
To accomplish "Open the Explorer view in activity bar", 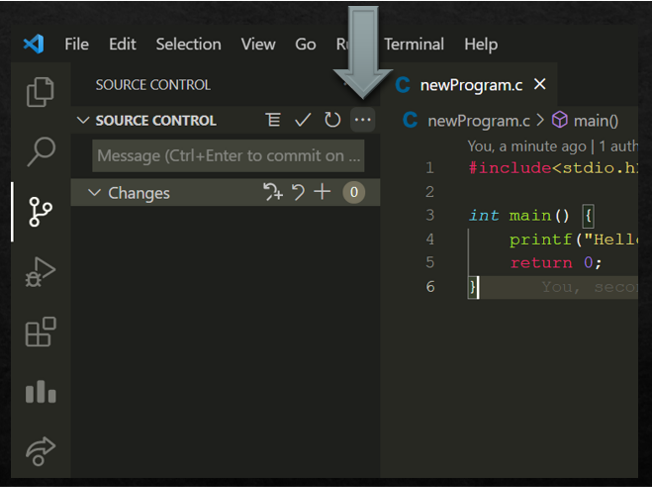I will tap(40, 91).
